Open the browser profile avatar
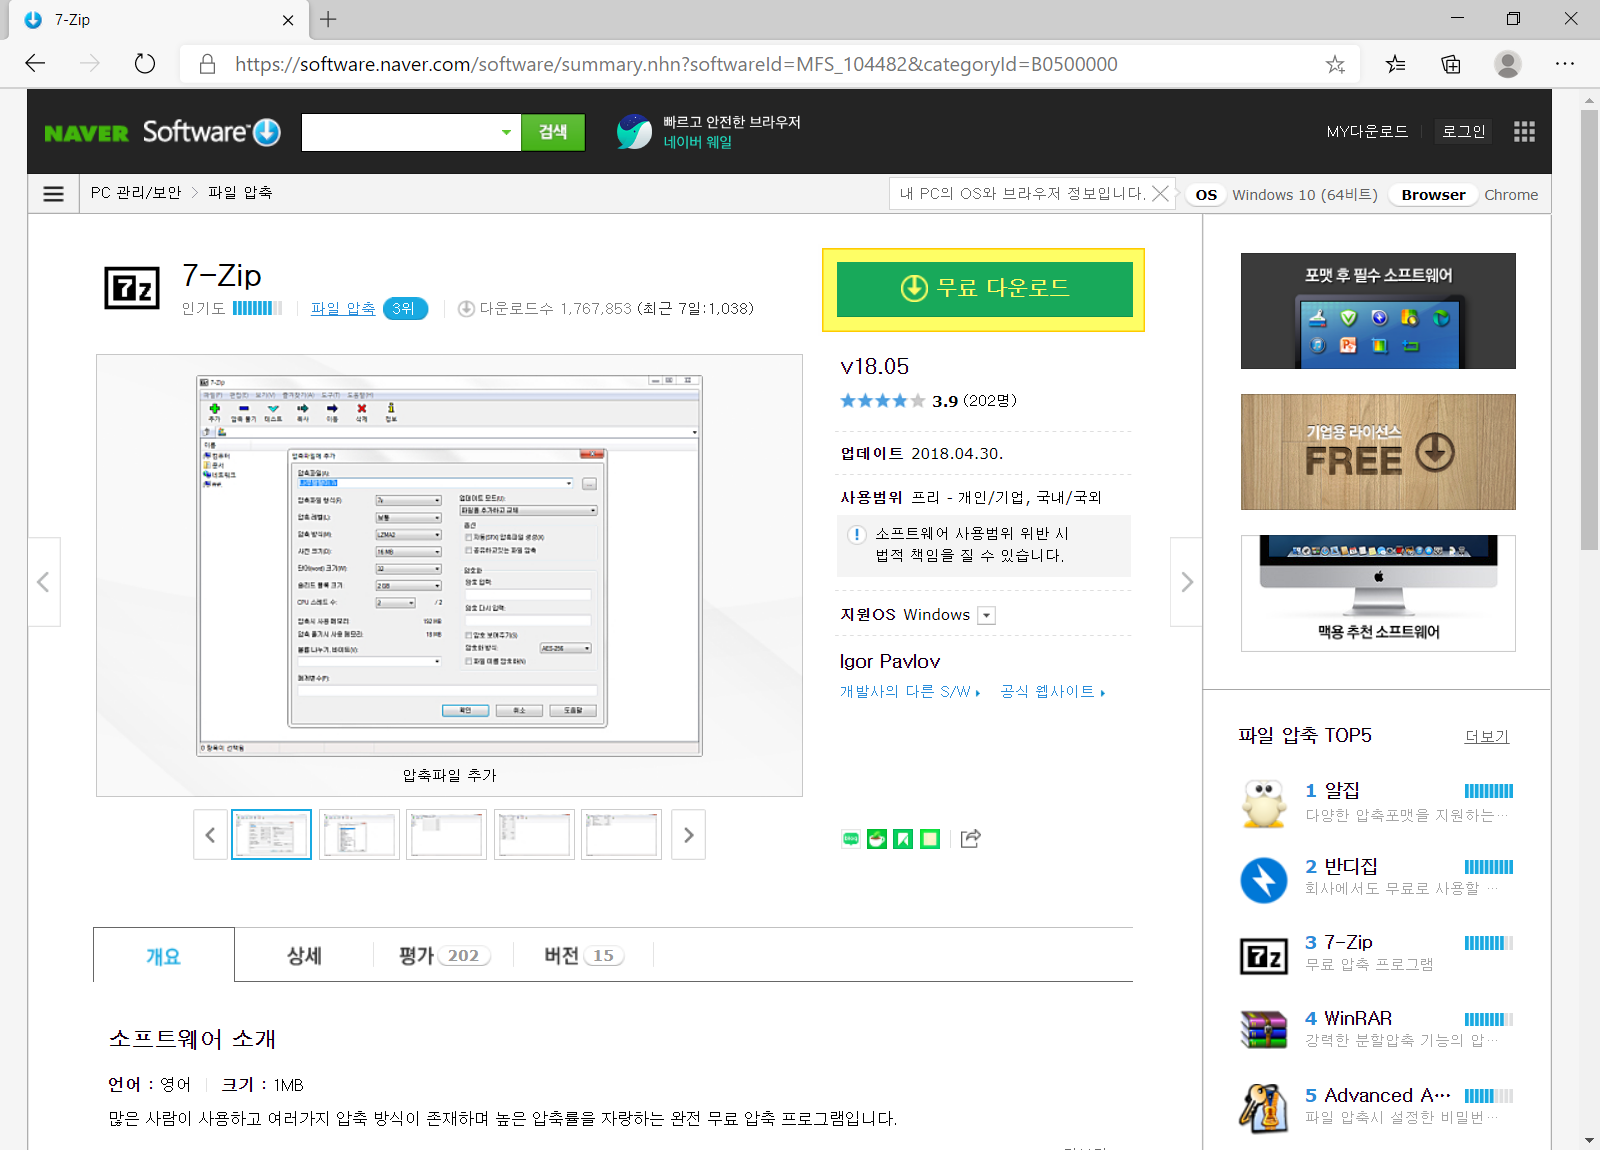The image size is (1600, 1150). 1508,64
